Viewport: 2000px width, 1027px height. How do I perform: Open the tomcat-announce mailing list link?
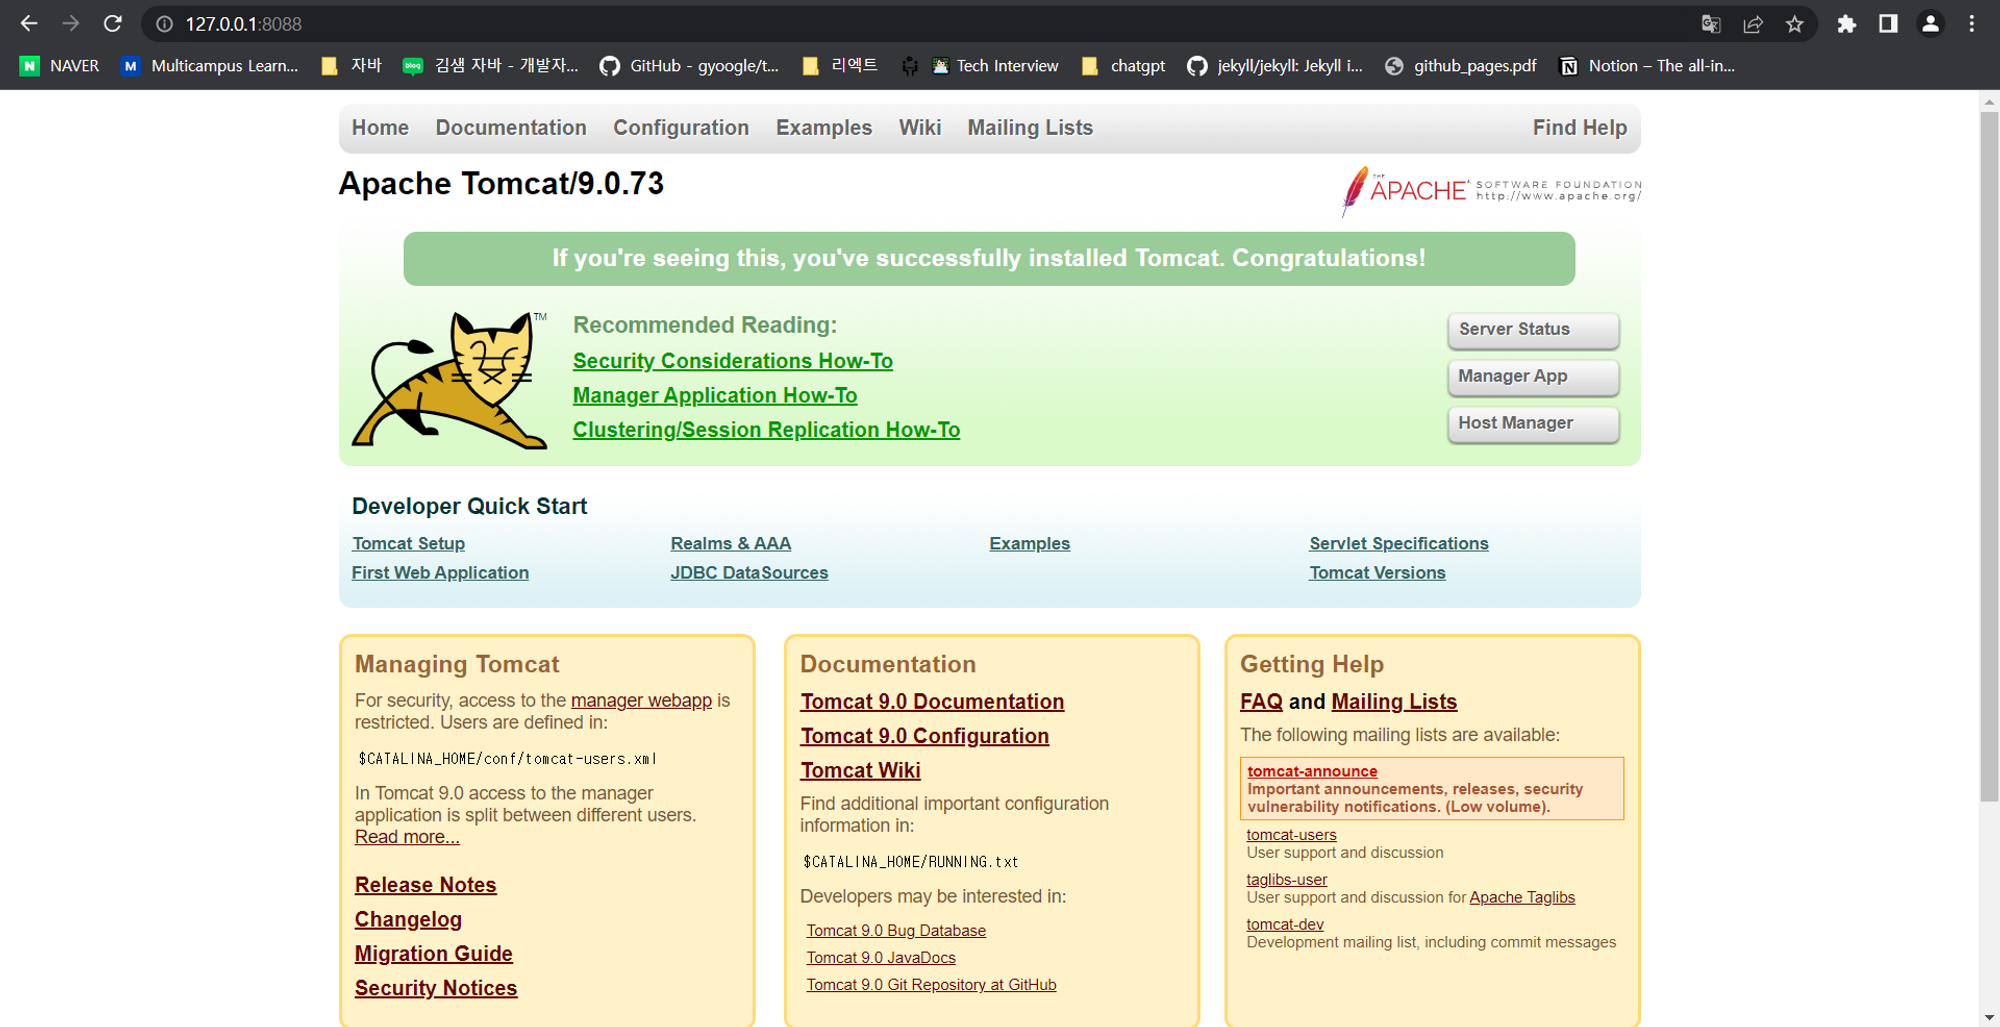[1312, 771]
